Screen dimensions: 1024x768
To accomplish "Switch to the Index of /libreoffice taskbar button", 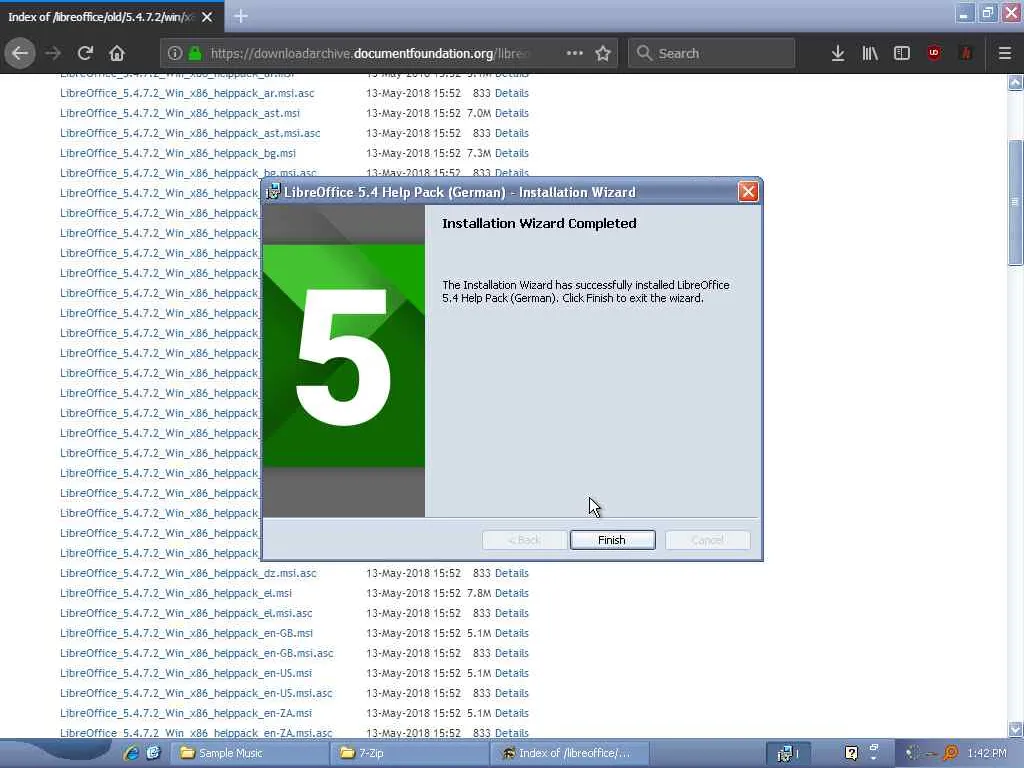I will point(569,753).
